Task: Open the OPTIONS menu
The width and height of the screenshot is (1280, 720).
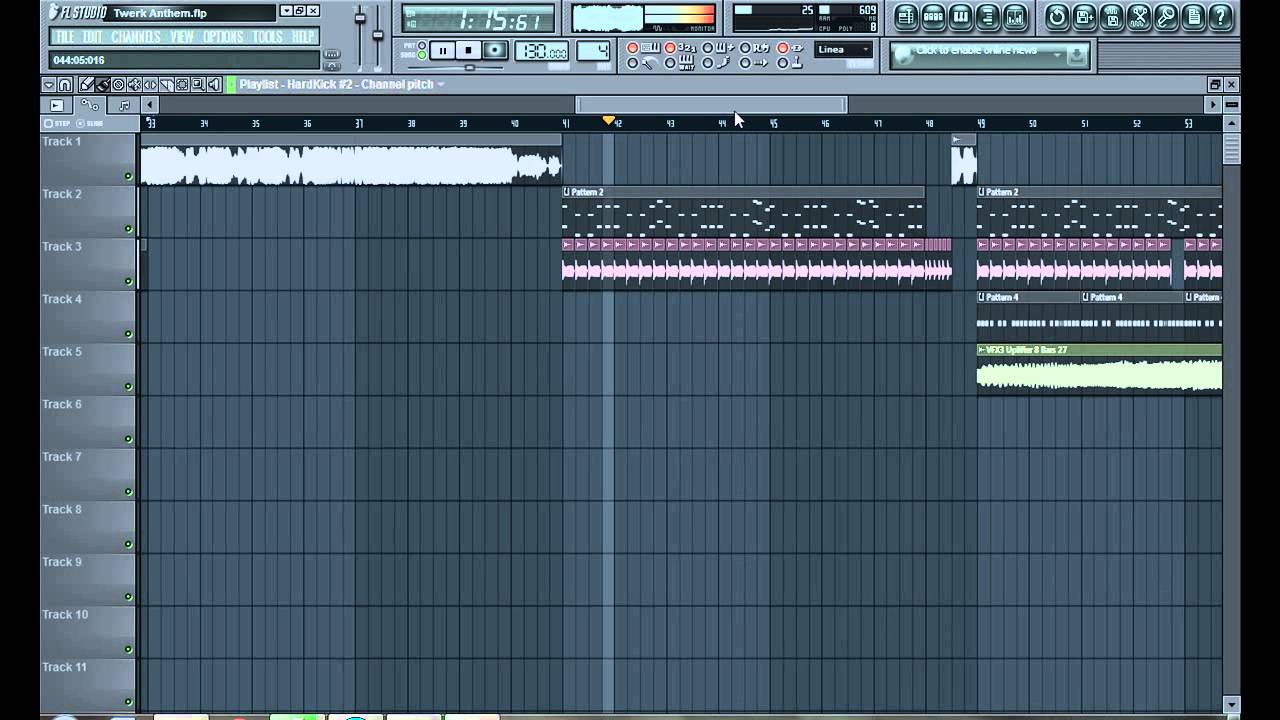Action: [223, 37]
